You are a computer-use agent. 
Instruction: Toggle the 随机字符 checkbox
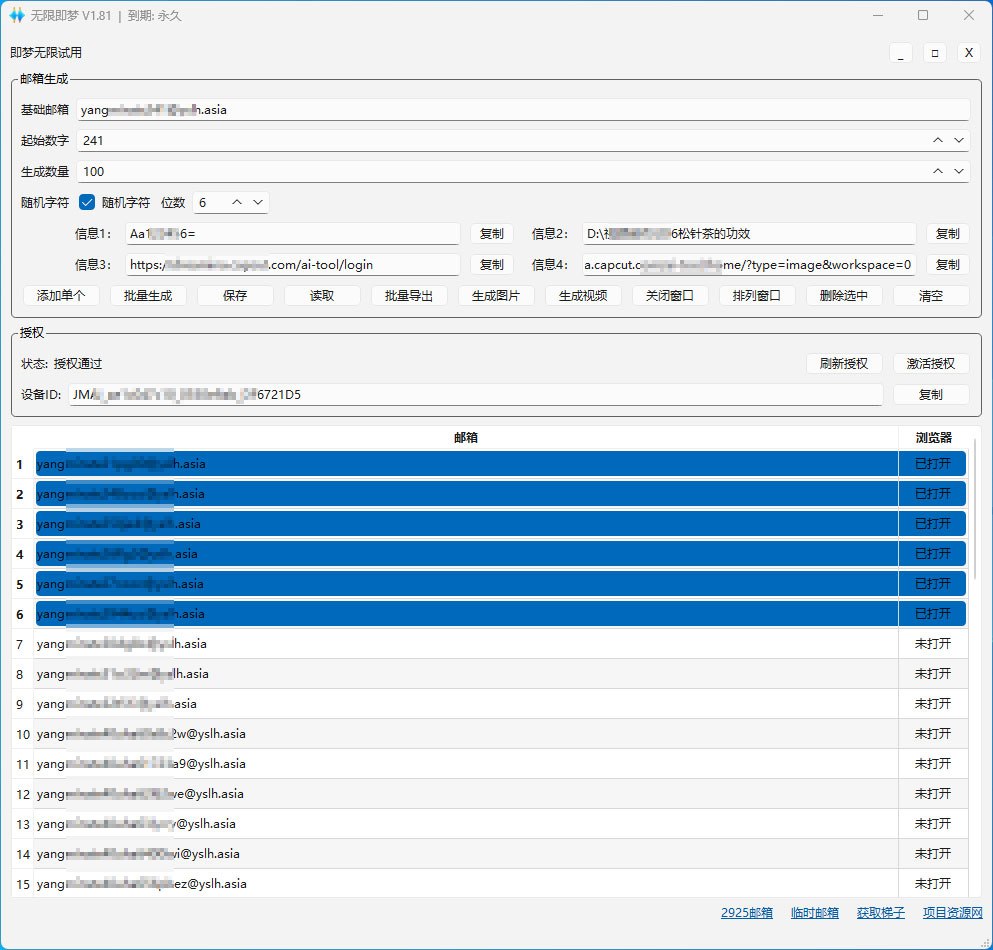87,202
